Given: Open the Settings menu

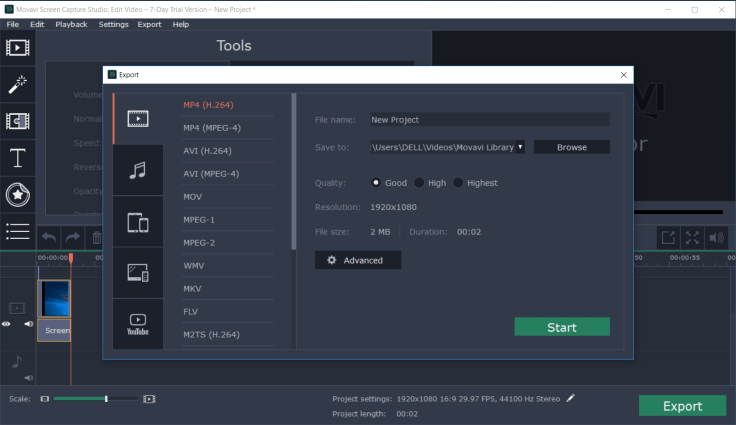Looking at the screenshot, I should (x=113, y=24).
